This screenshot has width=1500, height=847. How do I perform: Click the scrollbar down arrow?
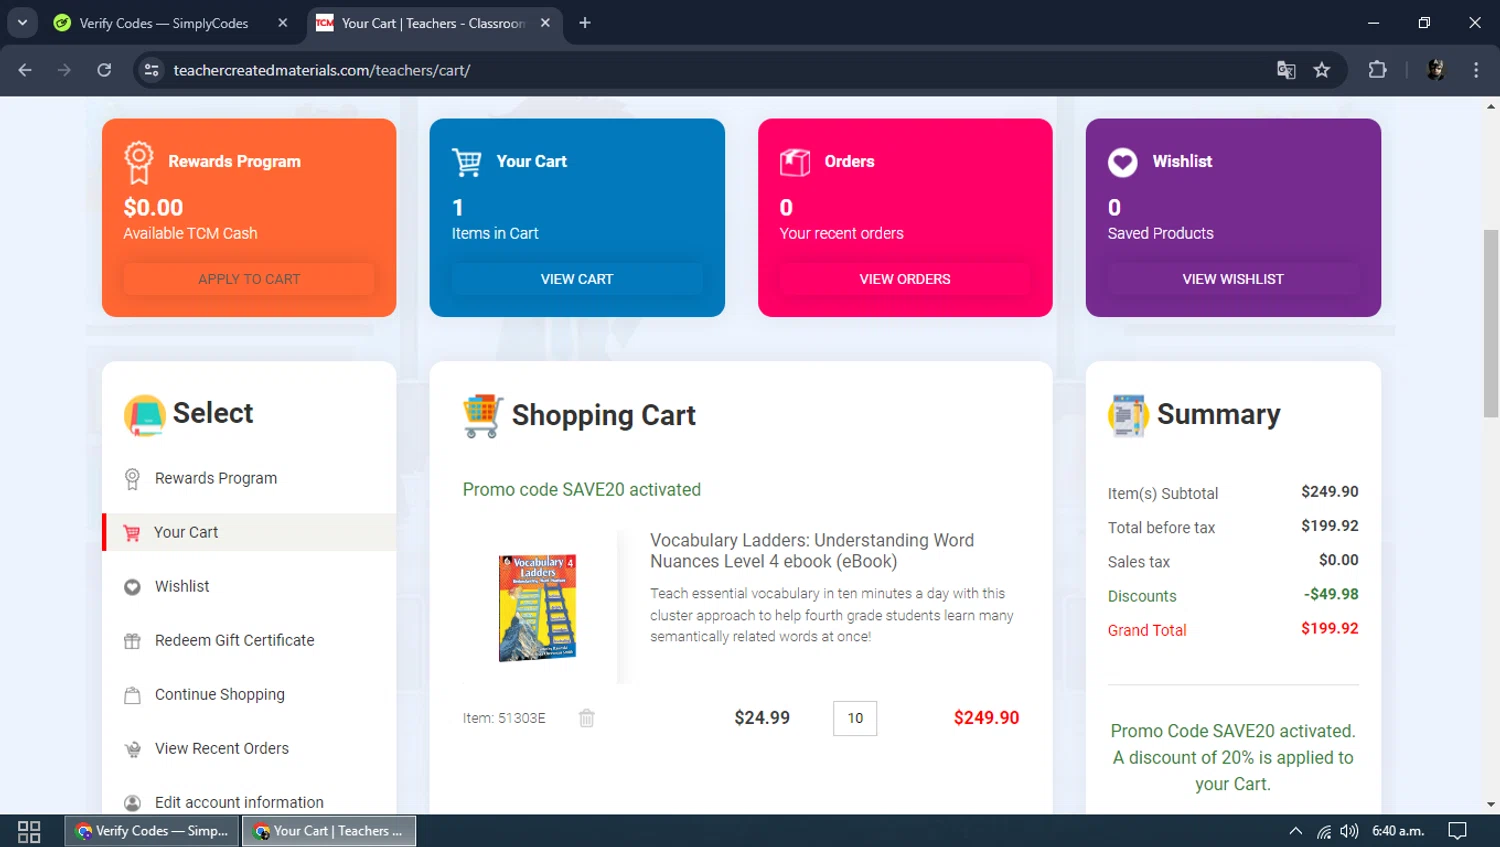(x=1491, y=805)
